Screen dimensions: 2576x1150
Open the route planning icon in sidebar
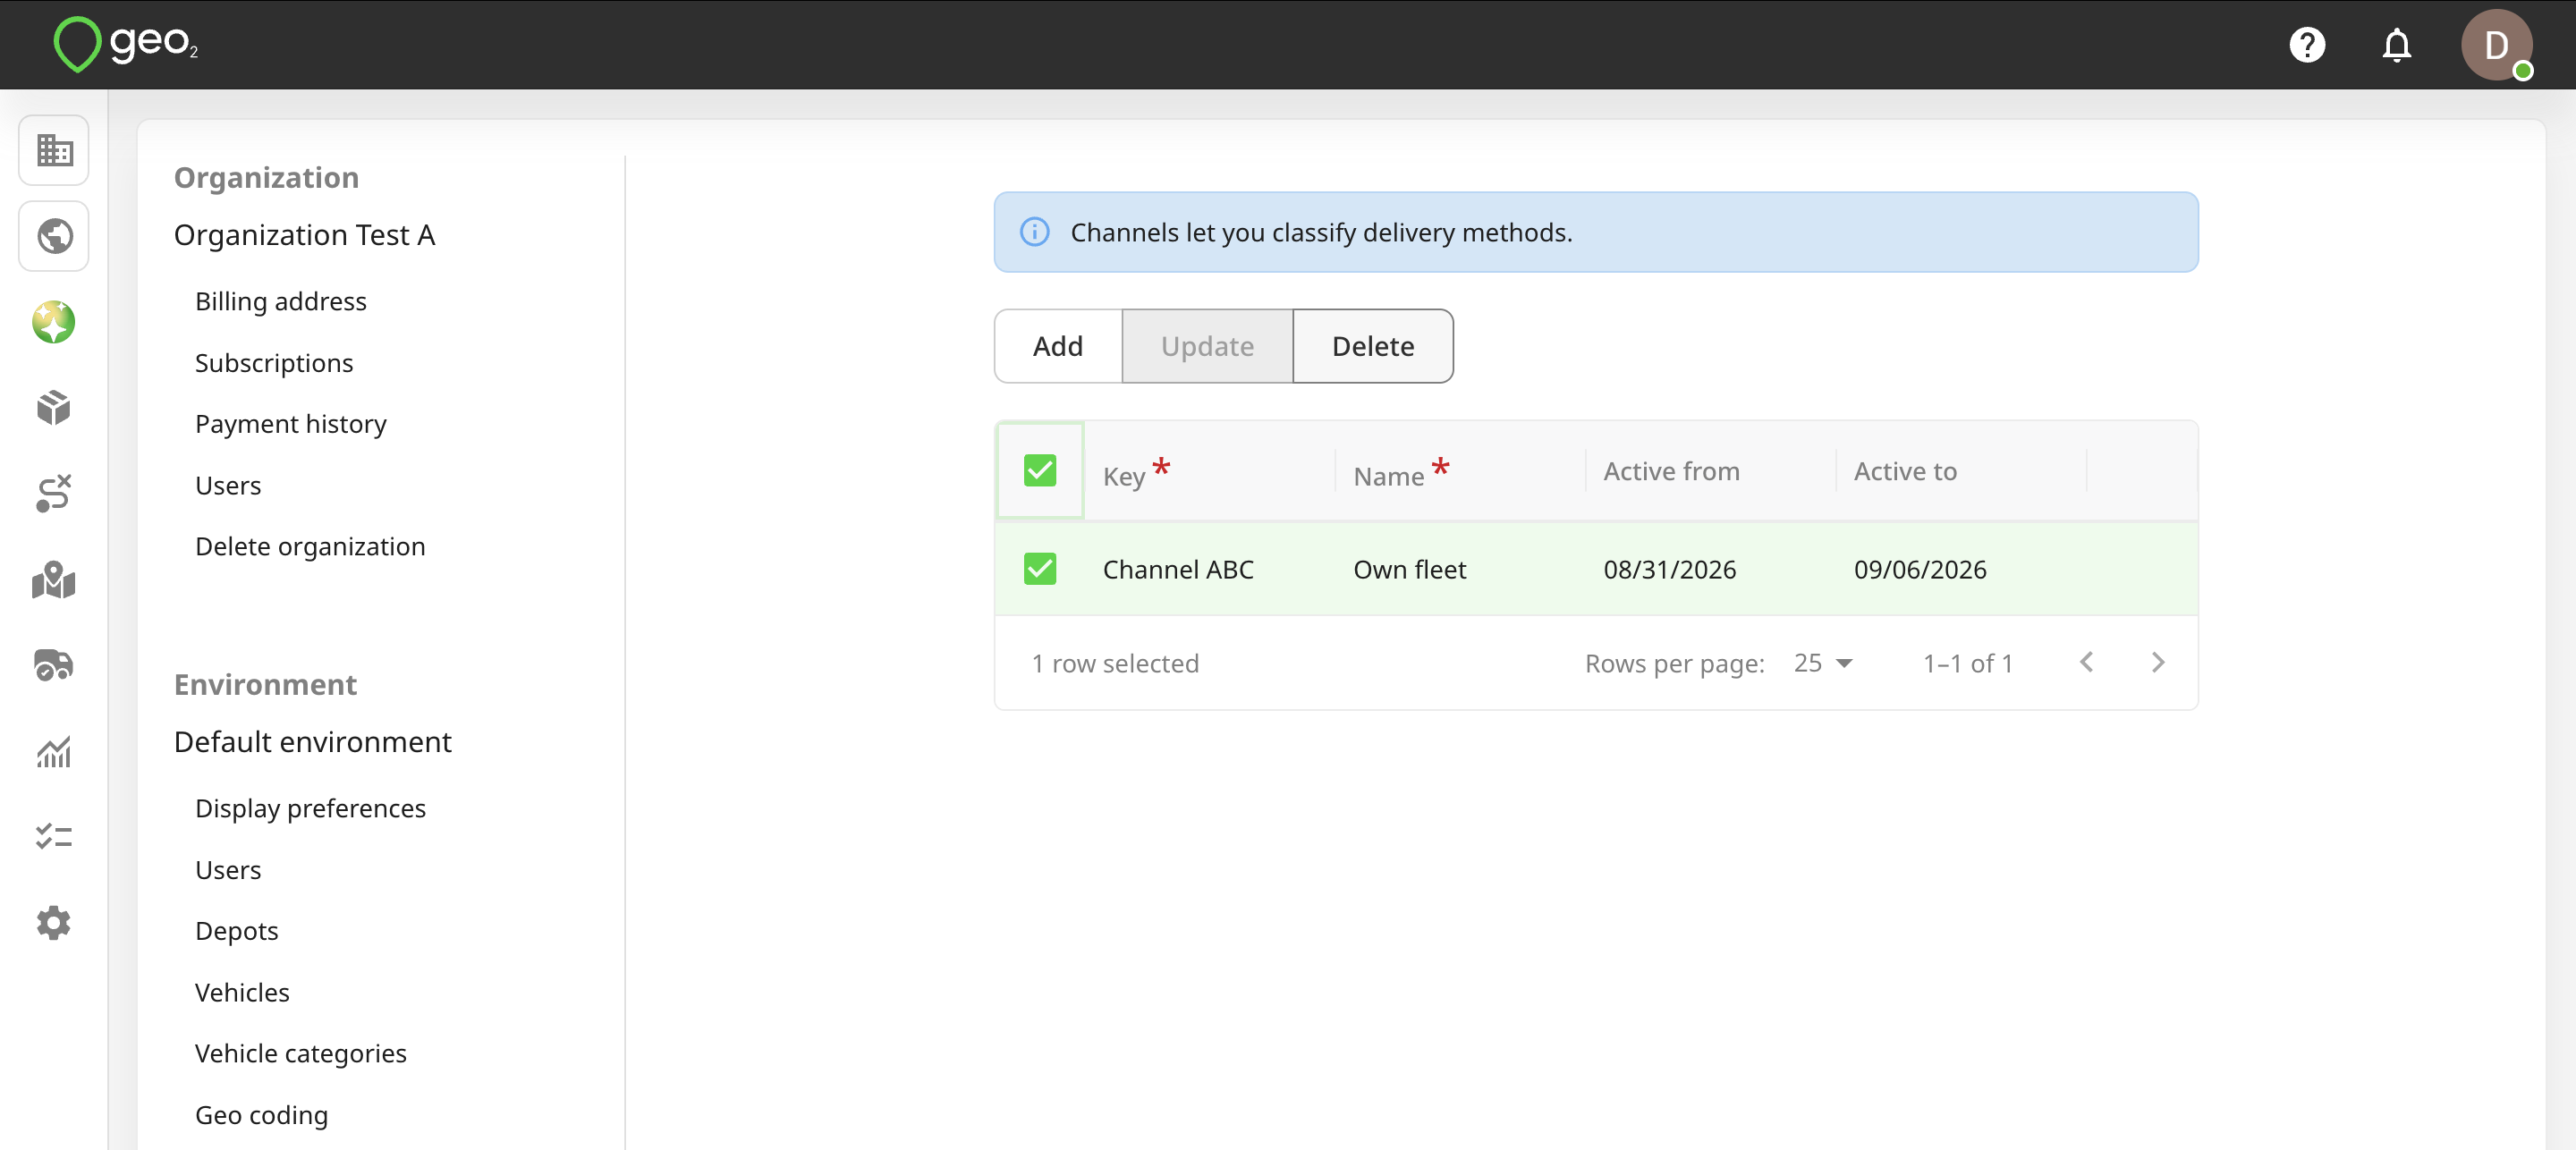coord(54,493)
